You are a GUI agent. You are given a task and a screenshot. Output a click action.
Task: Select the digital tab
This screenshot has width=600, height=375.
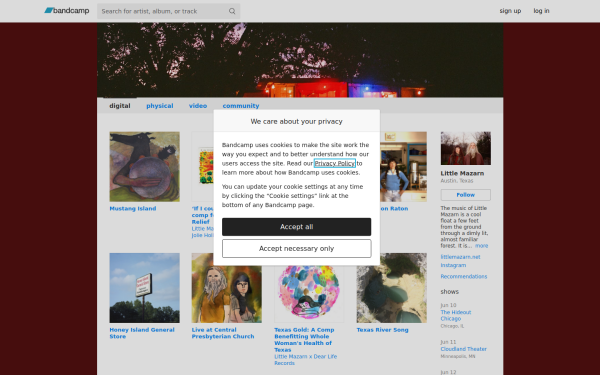pos(120,106)
